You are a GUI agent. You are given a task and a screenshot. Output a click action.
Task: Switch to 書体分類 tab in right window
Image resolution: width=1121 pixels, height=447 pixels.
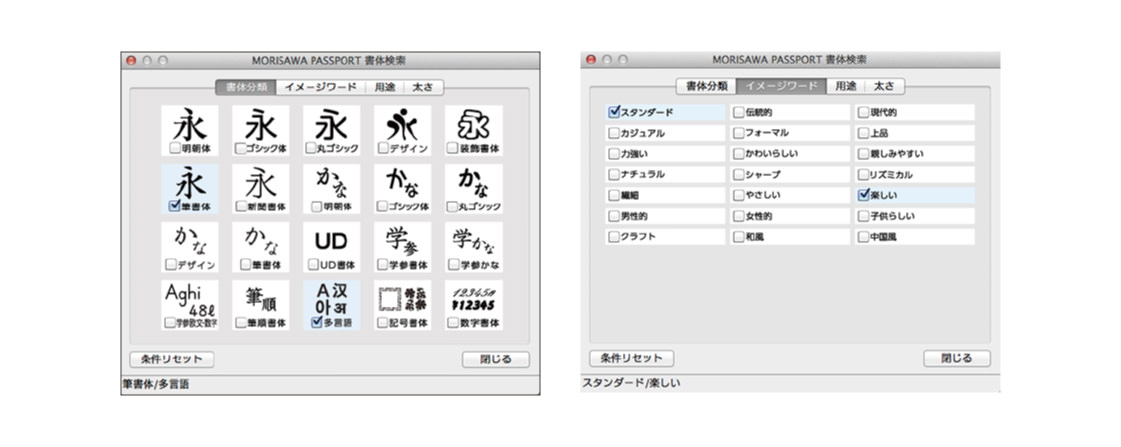(706, 86)
